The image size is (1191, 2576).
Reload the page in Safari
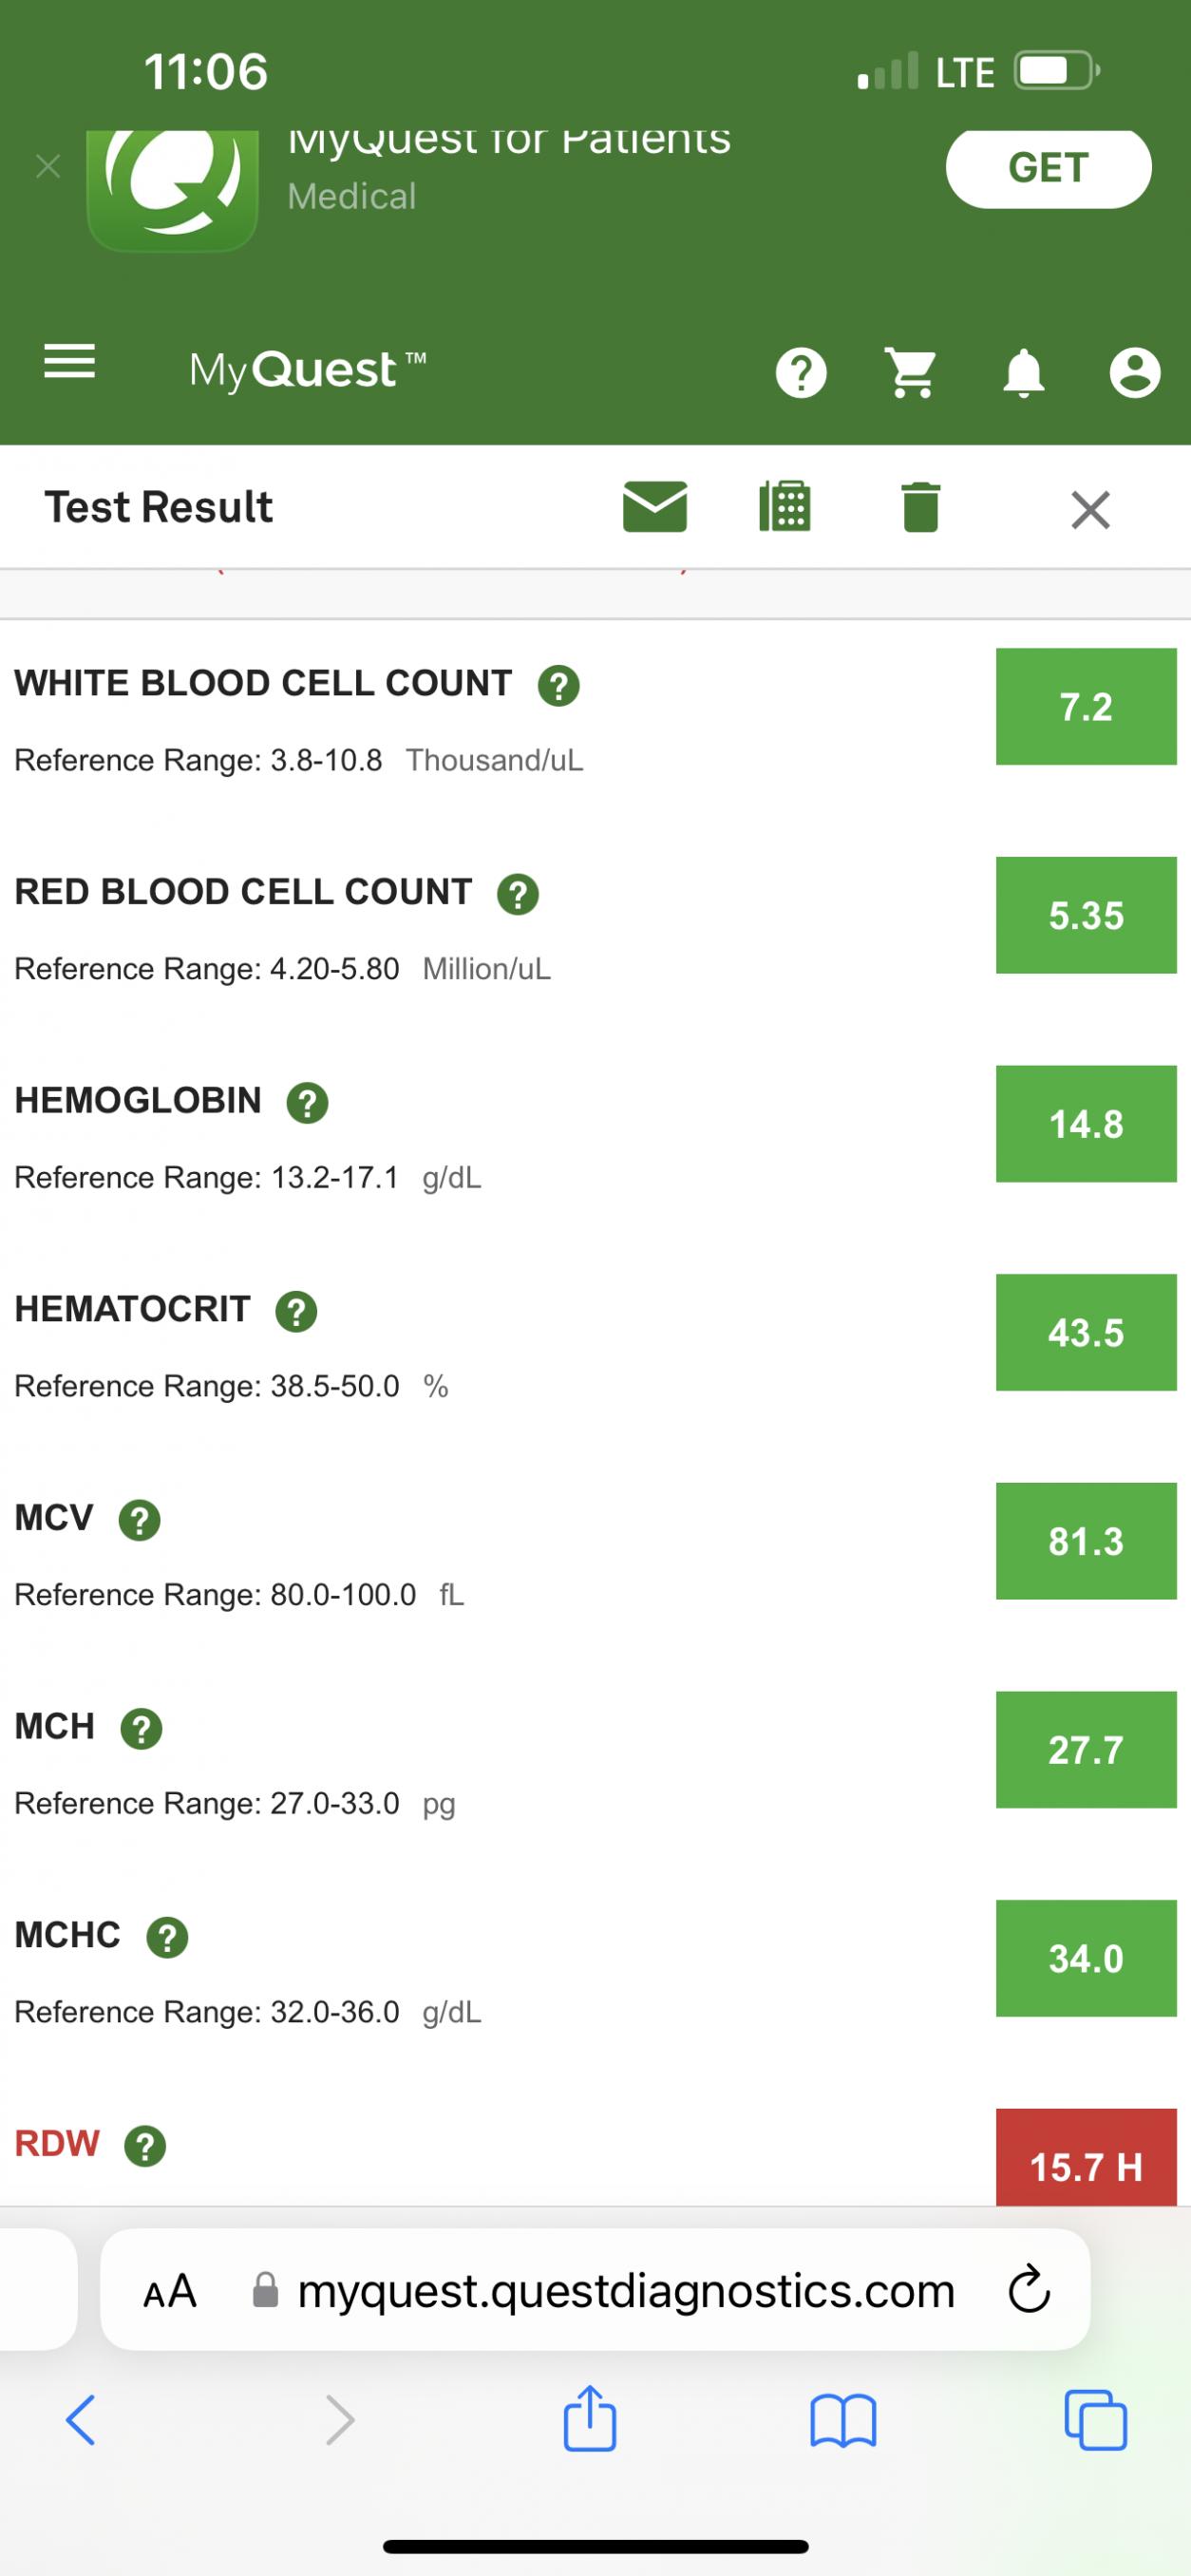1028,2290
